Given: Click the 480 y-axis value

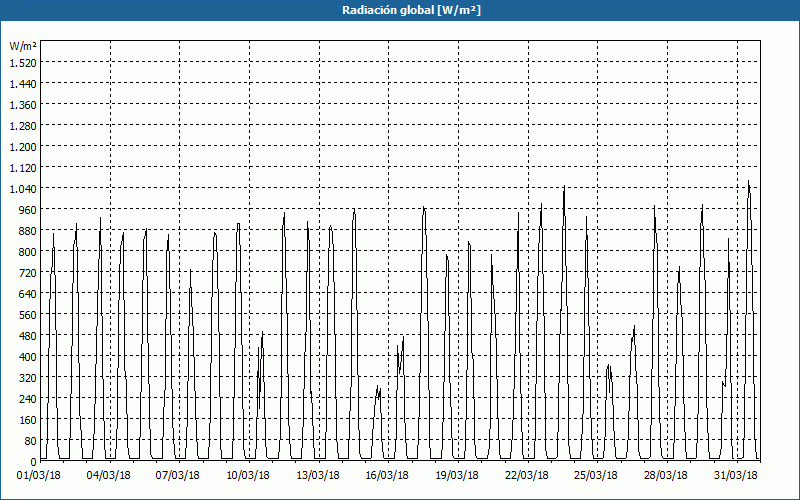Looking at the screenshot, I should 28,336.
